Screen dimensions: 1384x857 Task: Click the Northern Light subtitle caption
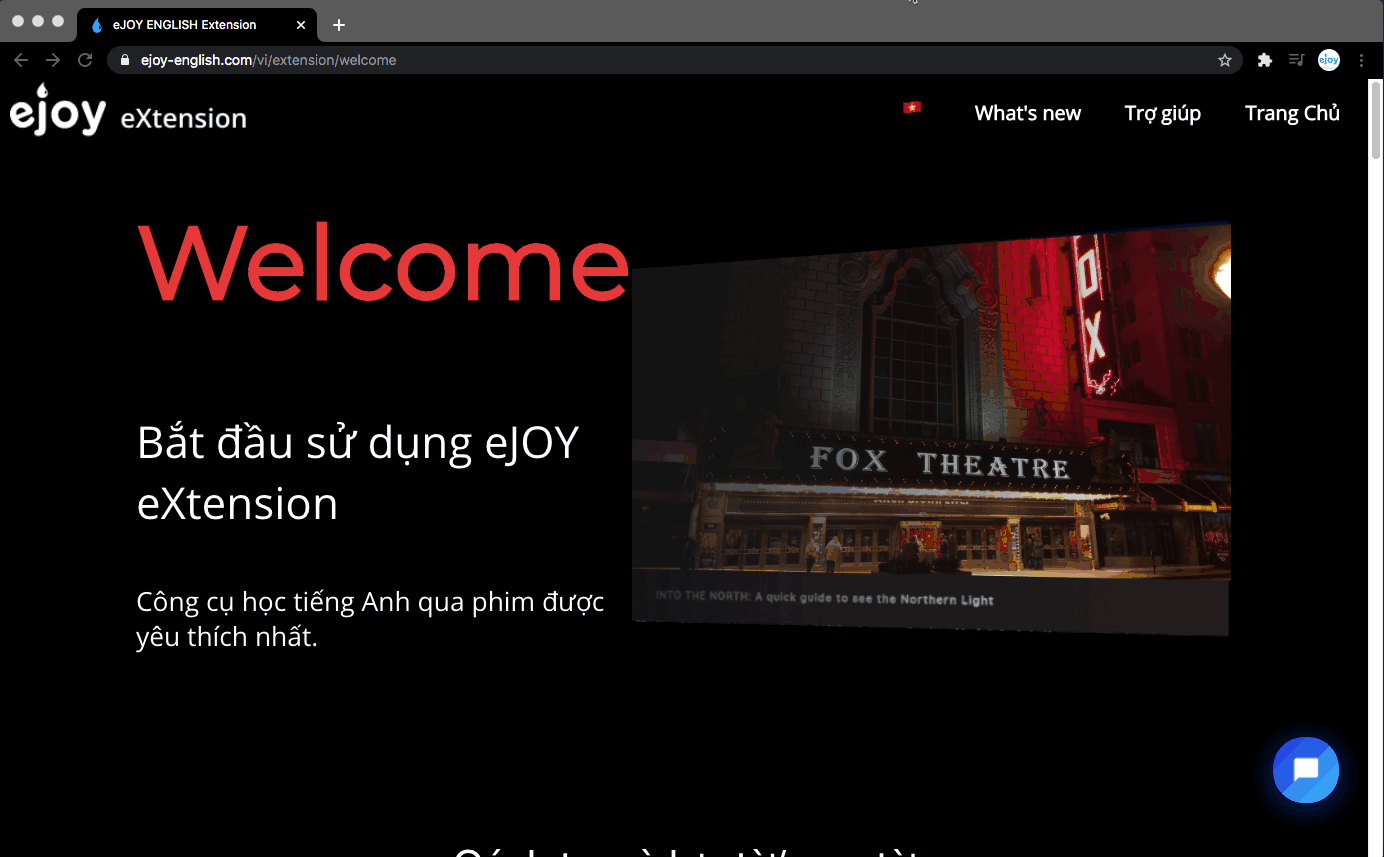point(825,599)
